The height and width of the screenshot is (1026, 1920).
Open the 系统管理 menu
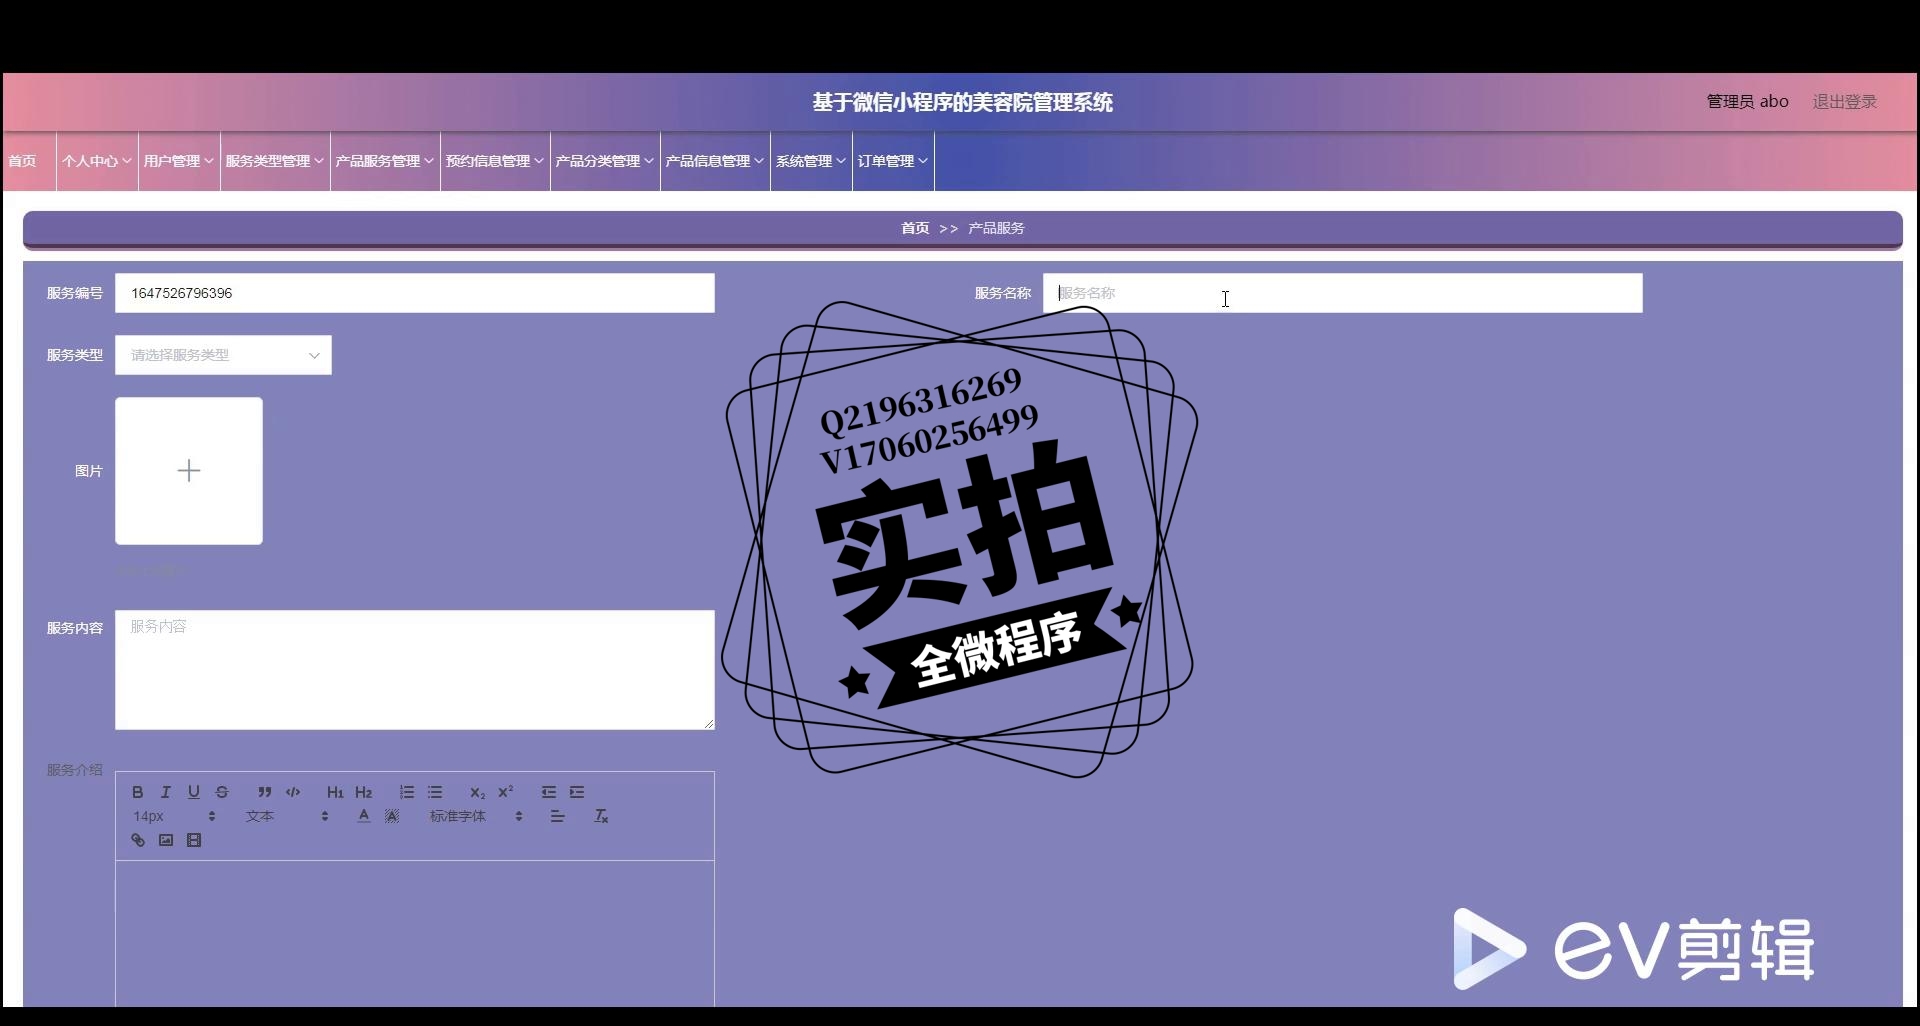coord(811,161)
